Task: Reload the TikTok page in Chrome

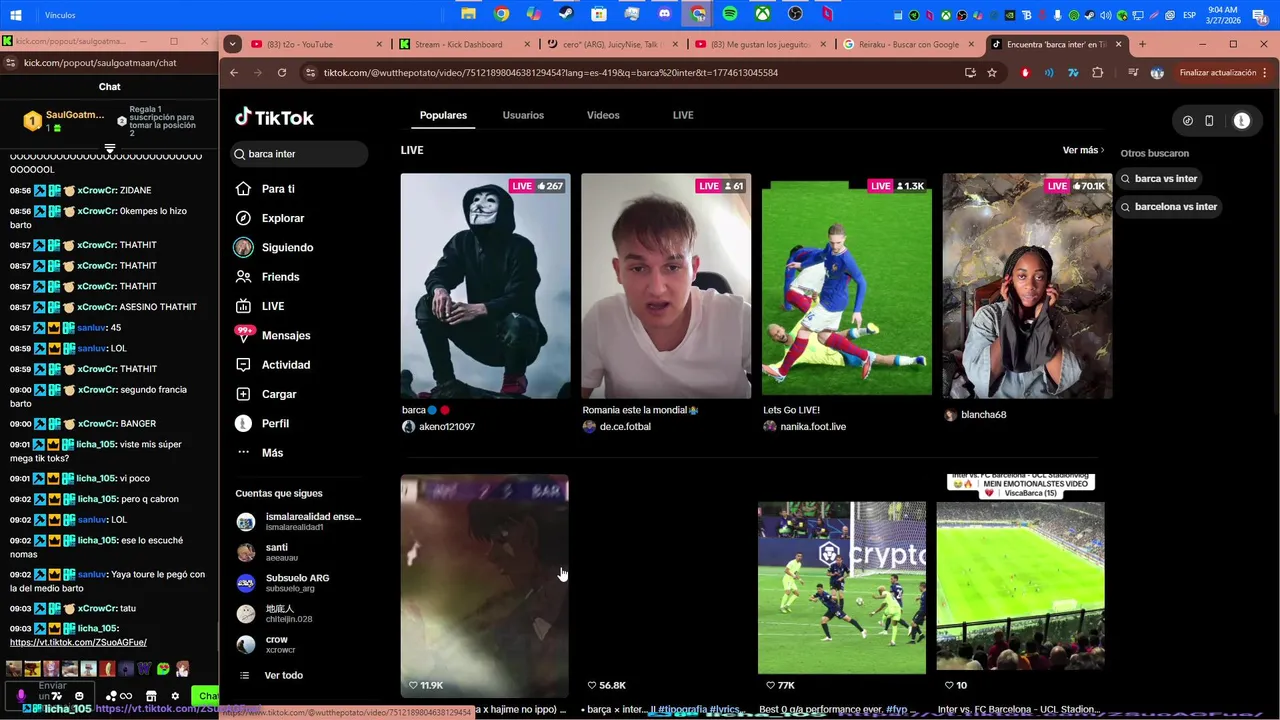Action: (x=282, y=73)
